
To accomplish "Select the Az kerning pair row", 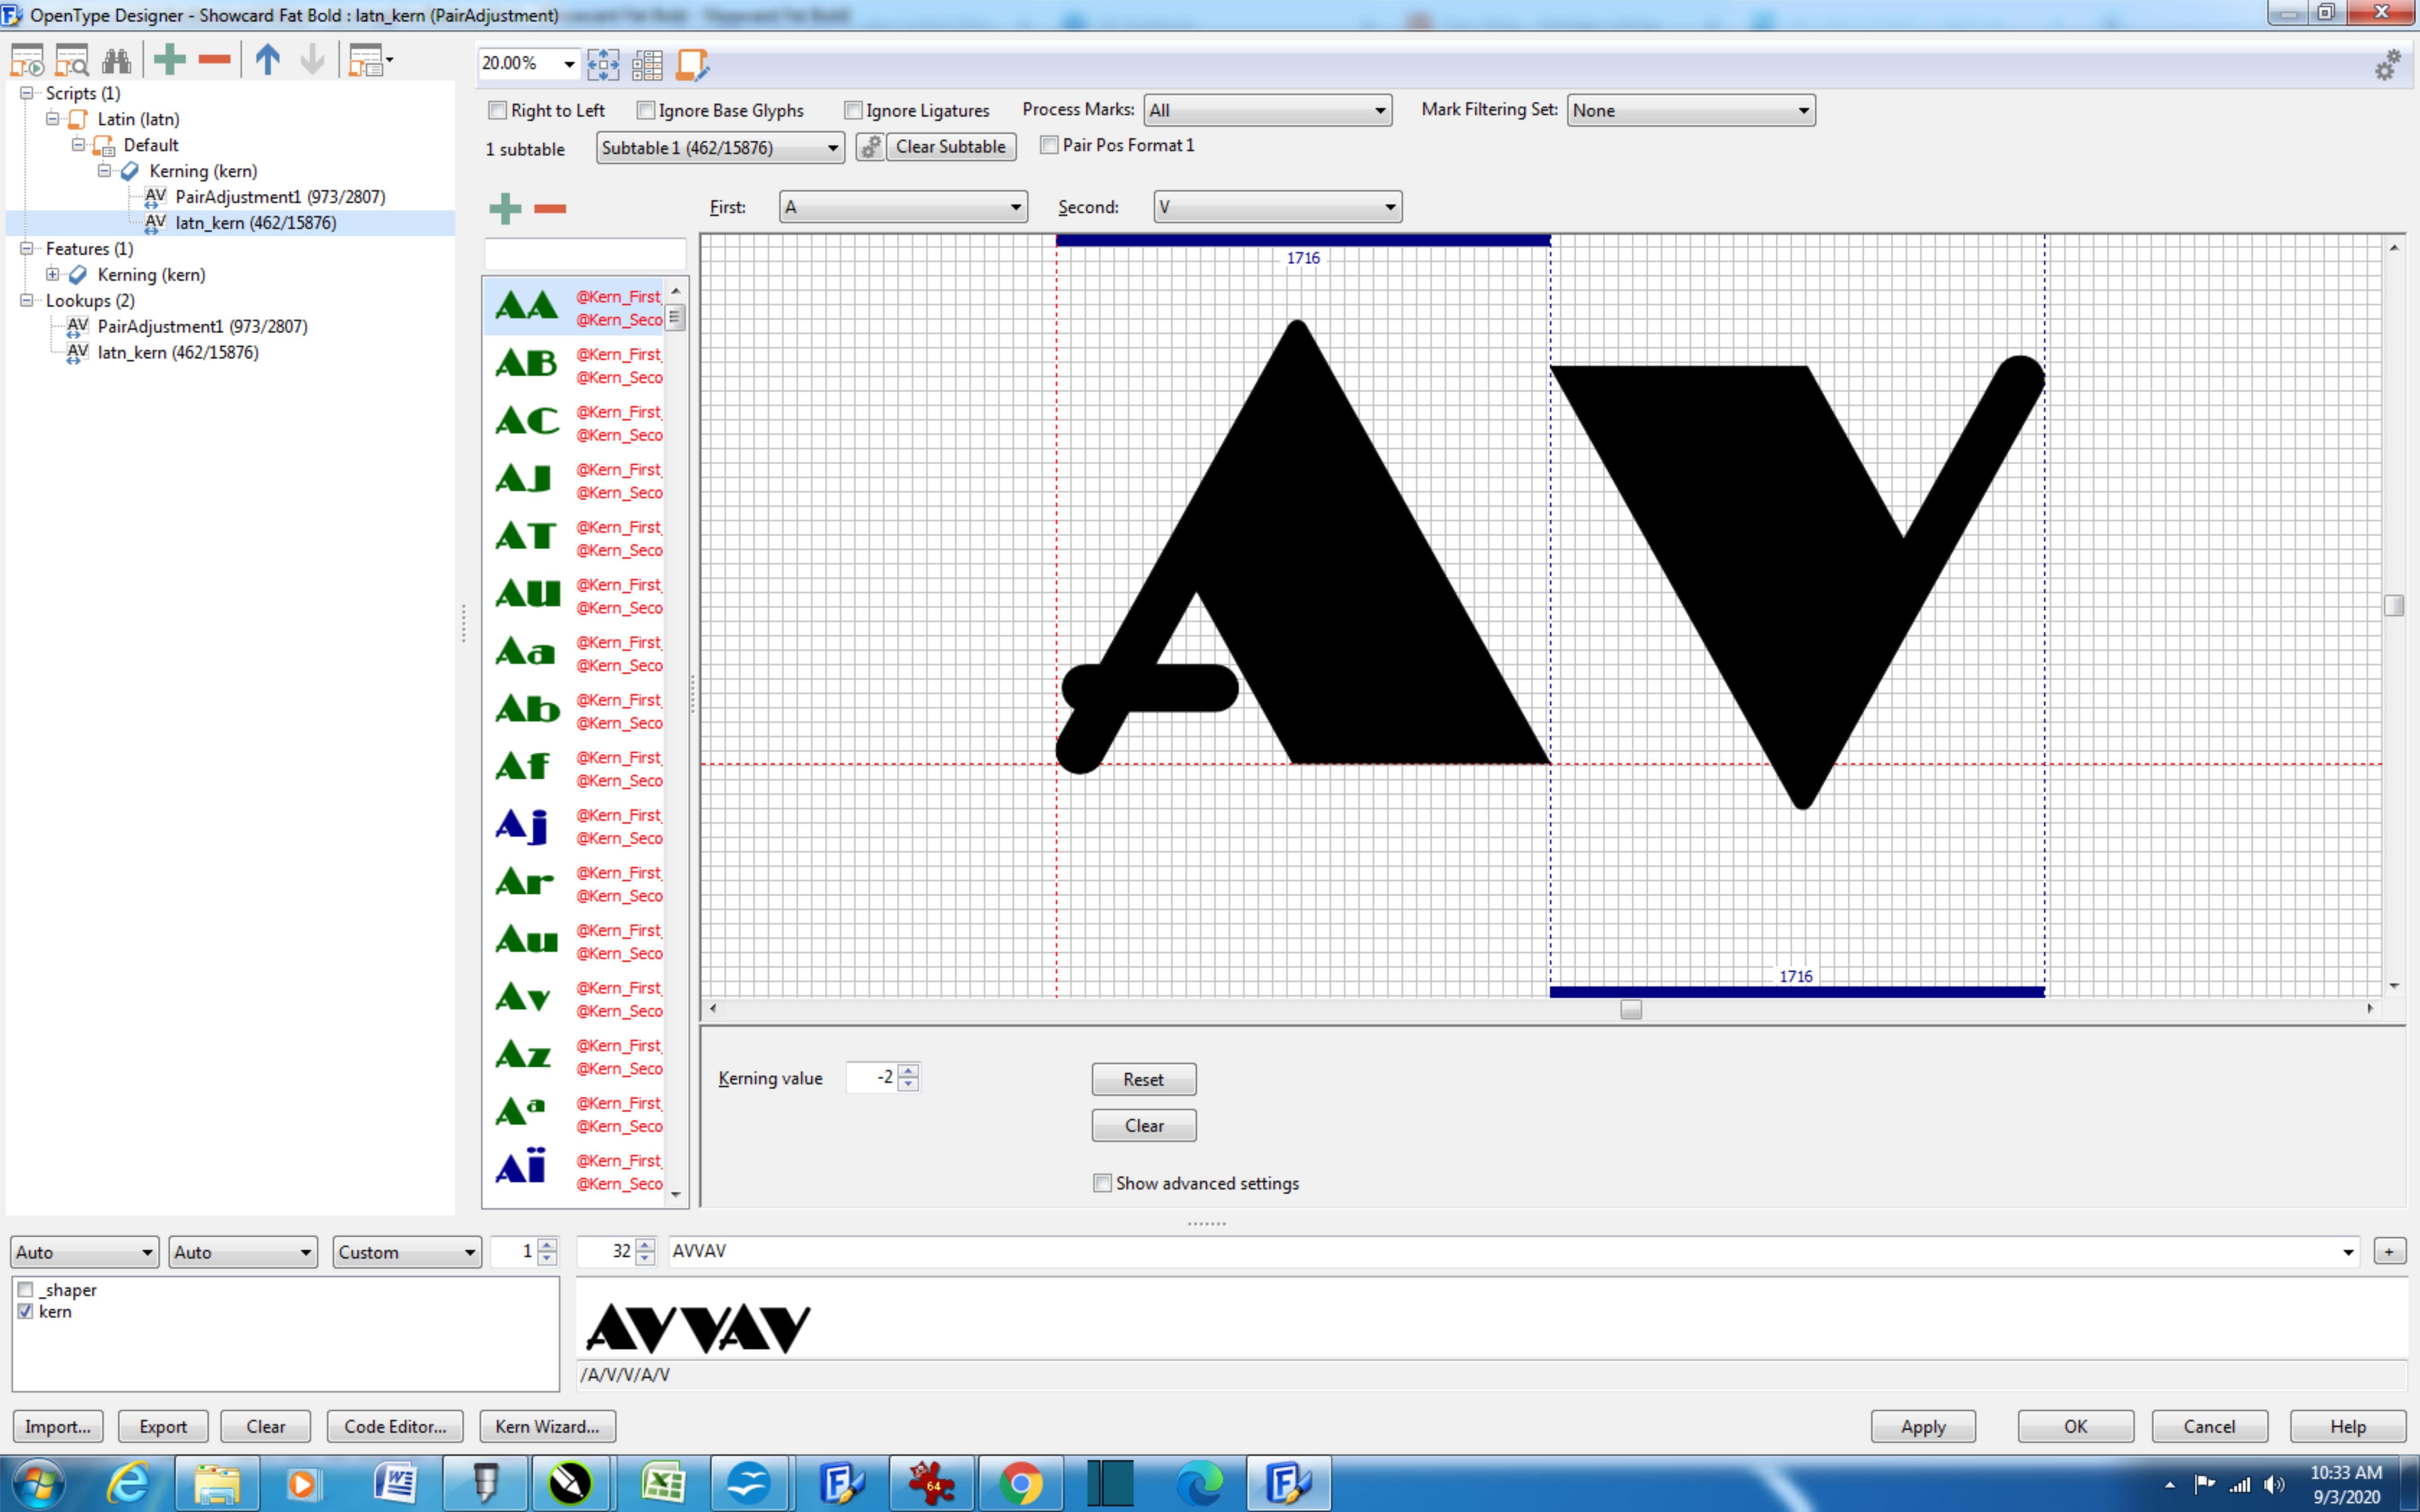I will tap(573, 1057).
